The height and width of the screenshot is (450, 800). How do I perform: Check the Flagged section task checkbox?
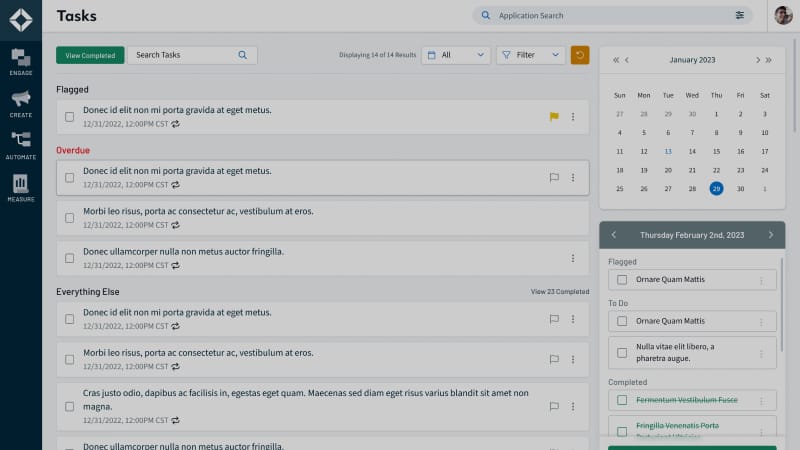(x=69, y=117)
